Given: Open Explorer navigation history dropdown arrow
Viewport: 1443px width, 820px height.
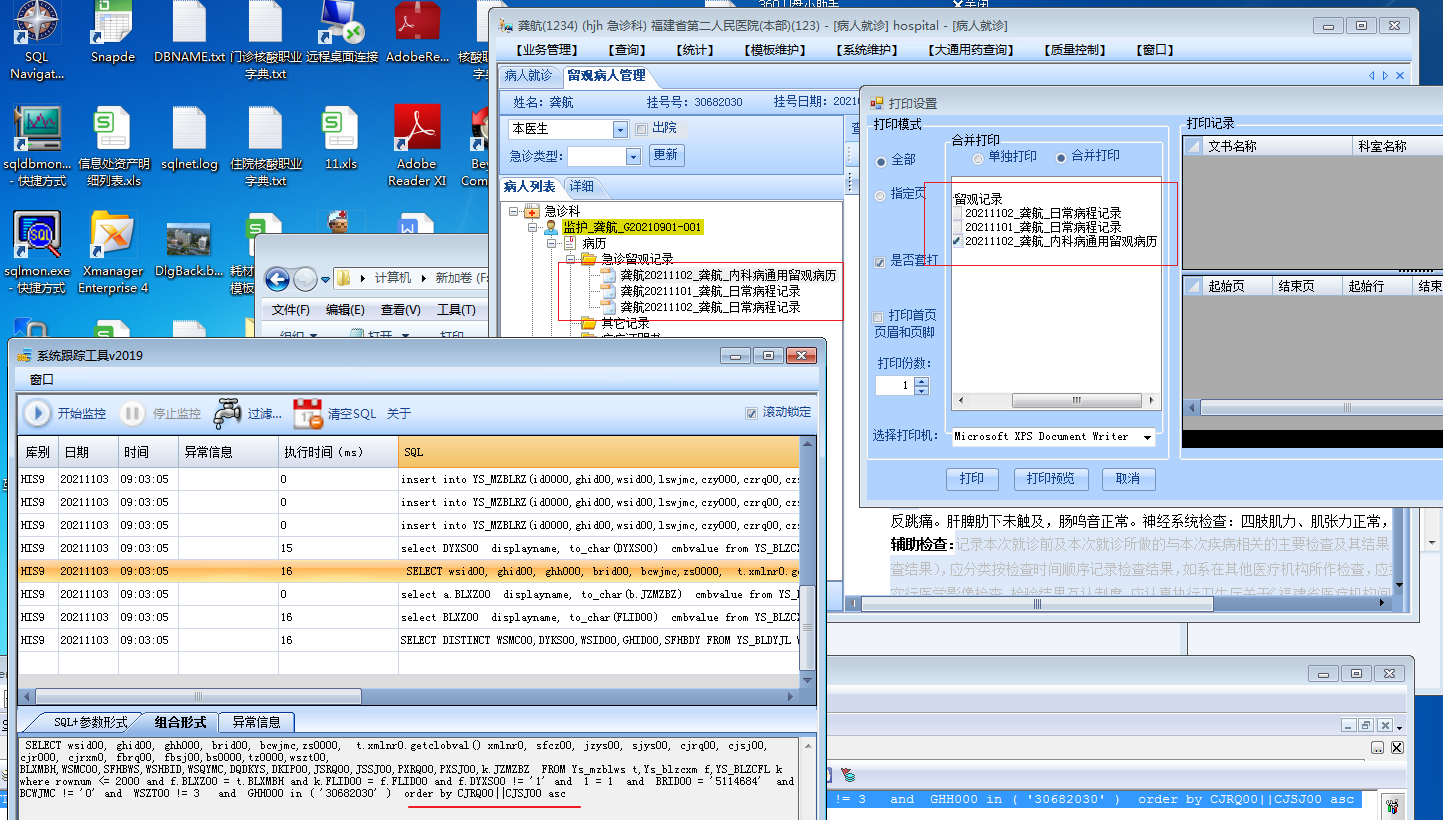Looking at the screenshot, I should [x=325, y=279].
